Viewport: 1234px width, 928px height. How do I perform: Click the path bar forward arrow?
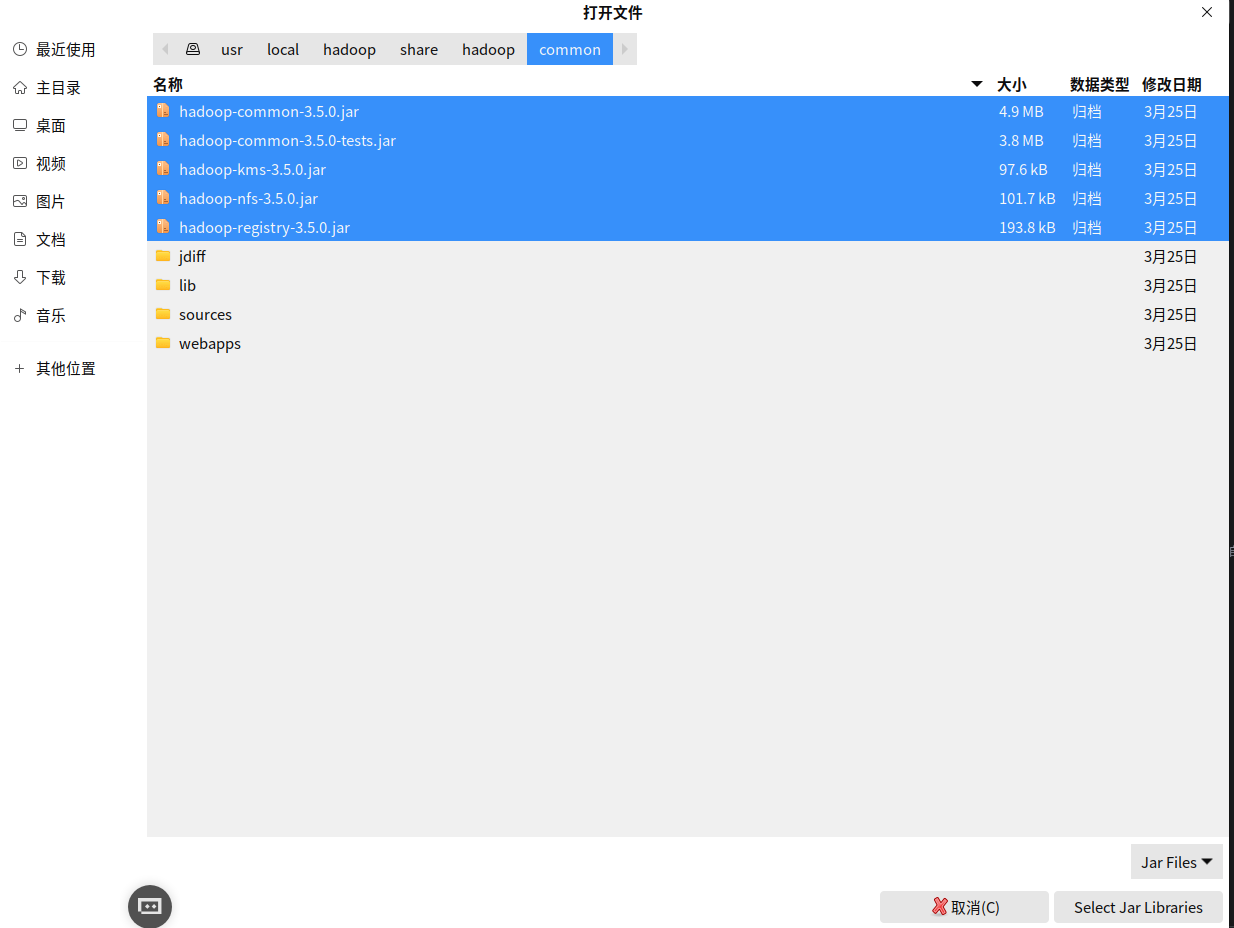point(625,49)
